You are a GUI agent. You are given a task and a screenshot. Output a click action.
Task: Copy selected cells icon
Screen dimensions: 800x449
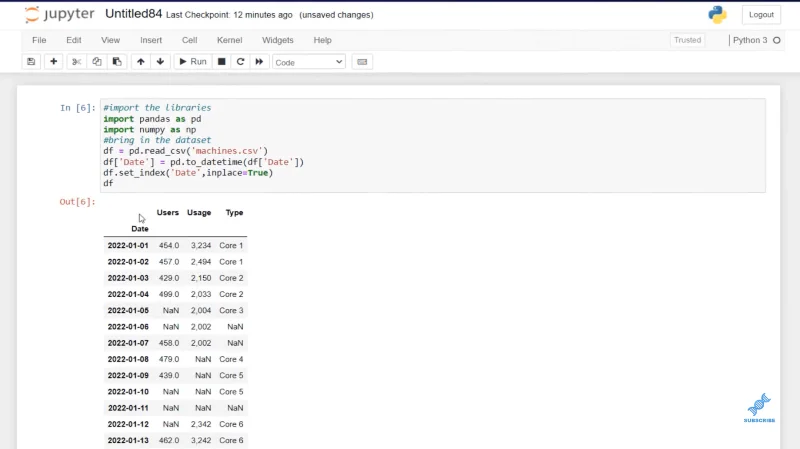96,62
